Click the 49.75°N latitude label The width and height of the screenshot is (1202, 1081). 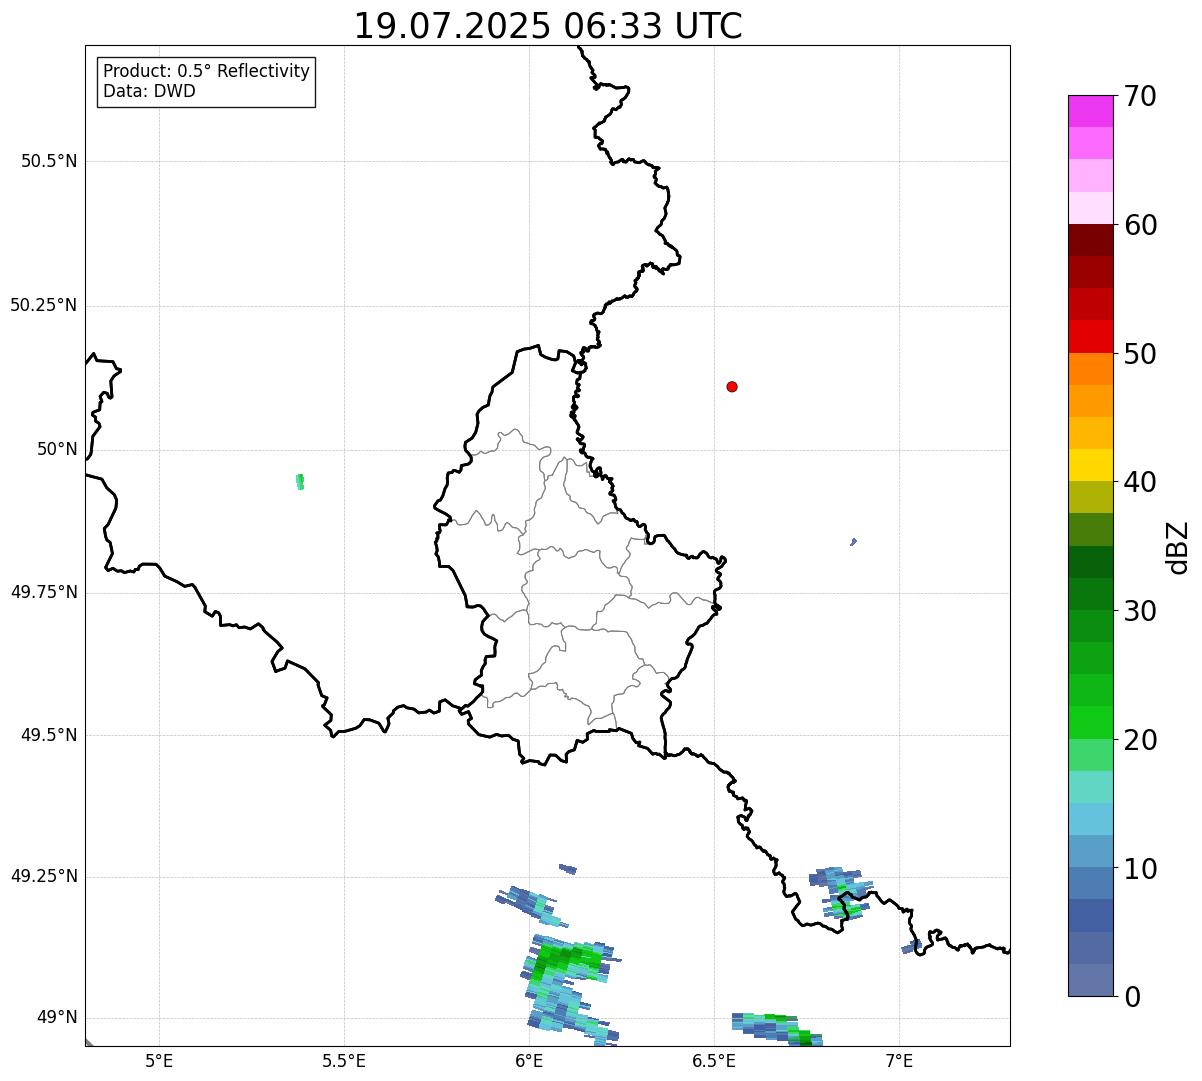(44, 592)
